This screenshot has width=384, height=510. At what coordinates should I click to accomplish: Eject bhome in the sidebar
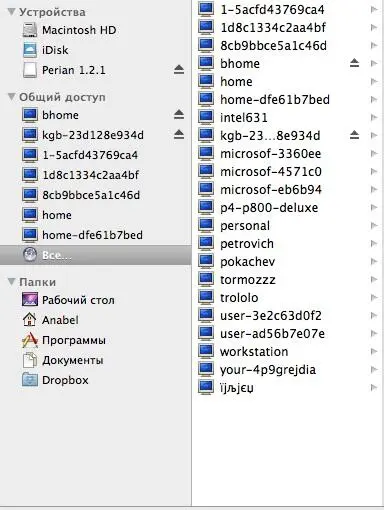coord(179,115)
